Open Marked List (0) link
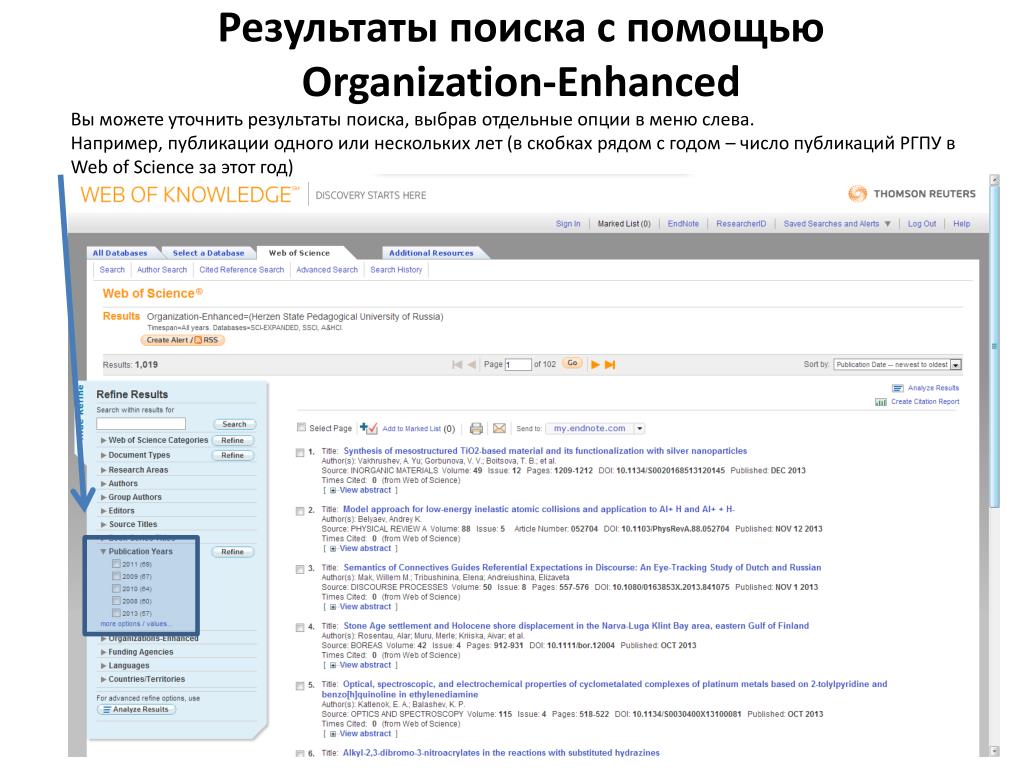This screenshot has height=768, width=1024. pos(624,224)
